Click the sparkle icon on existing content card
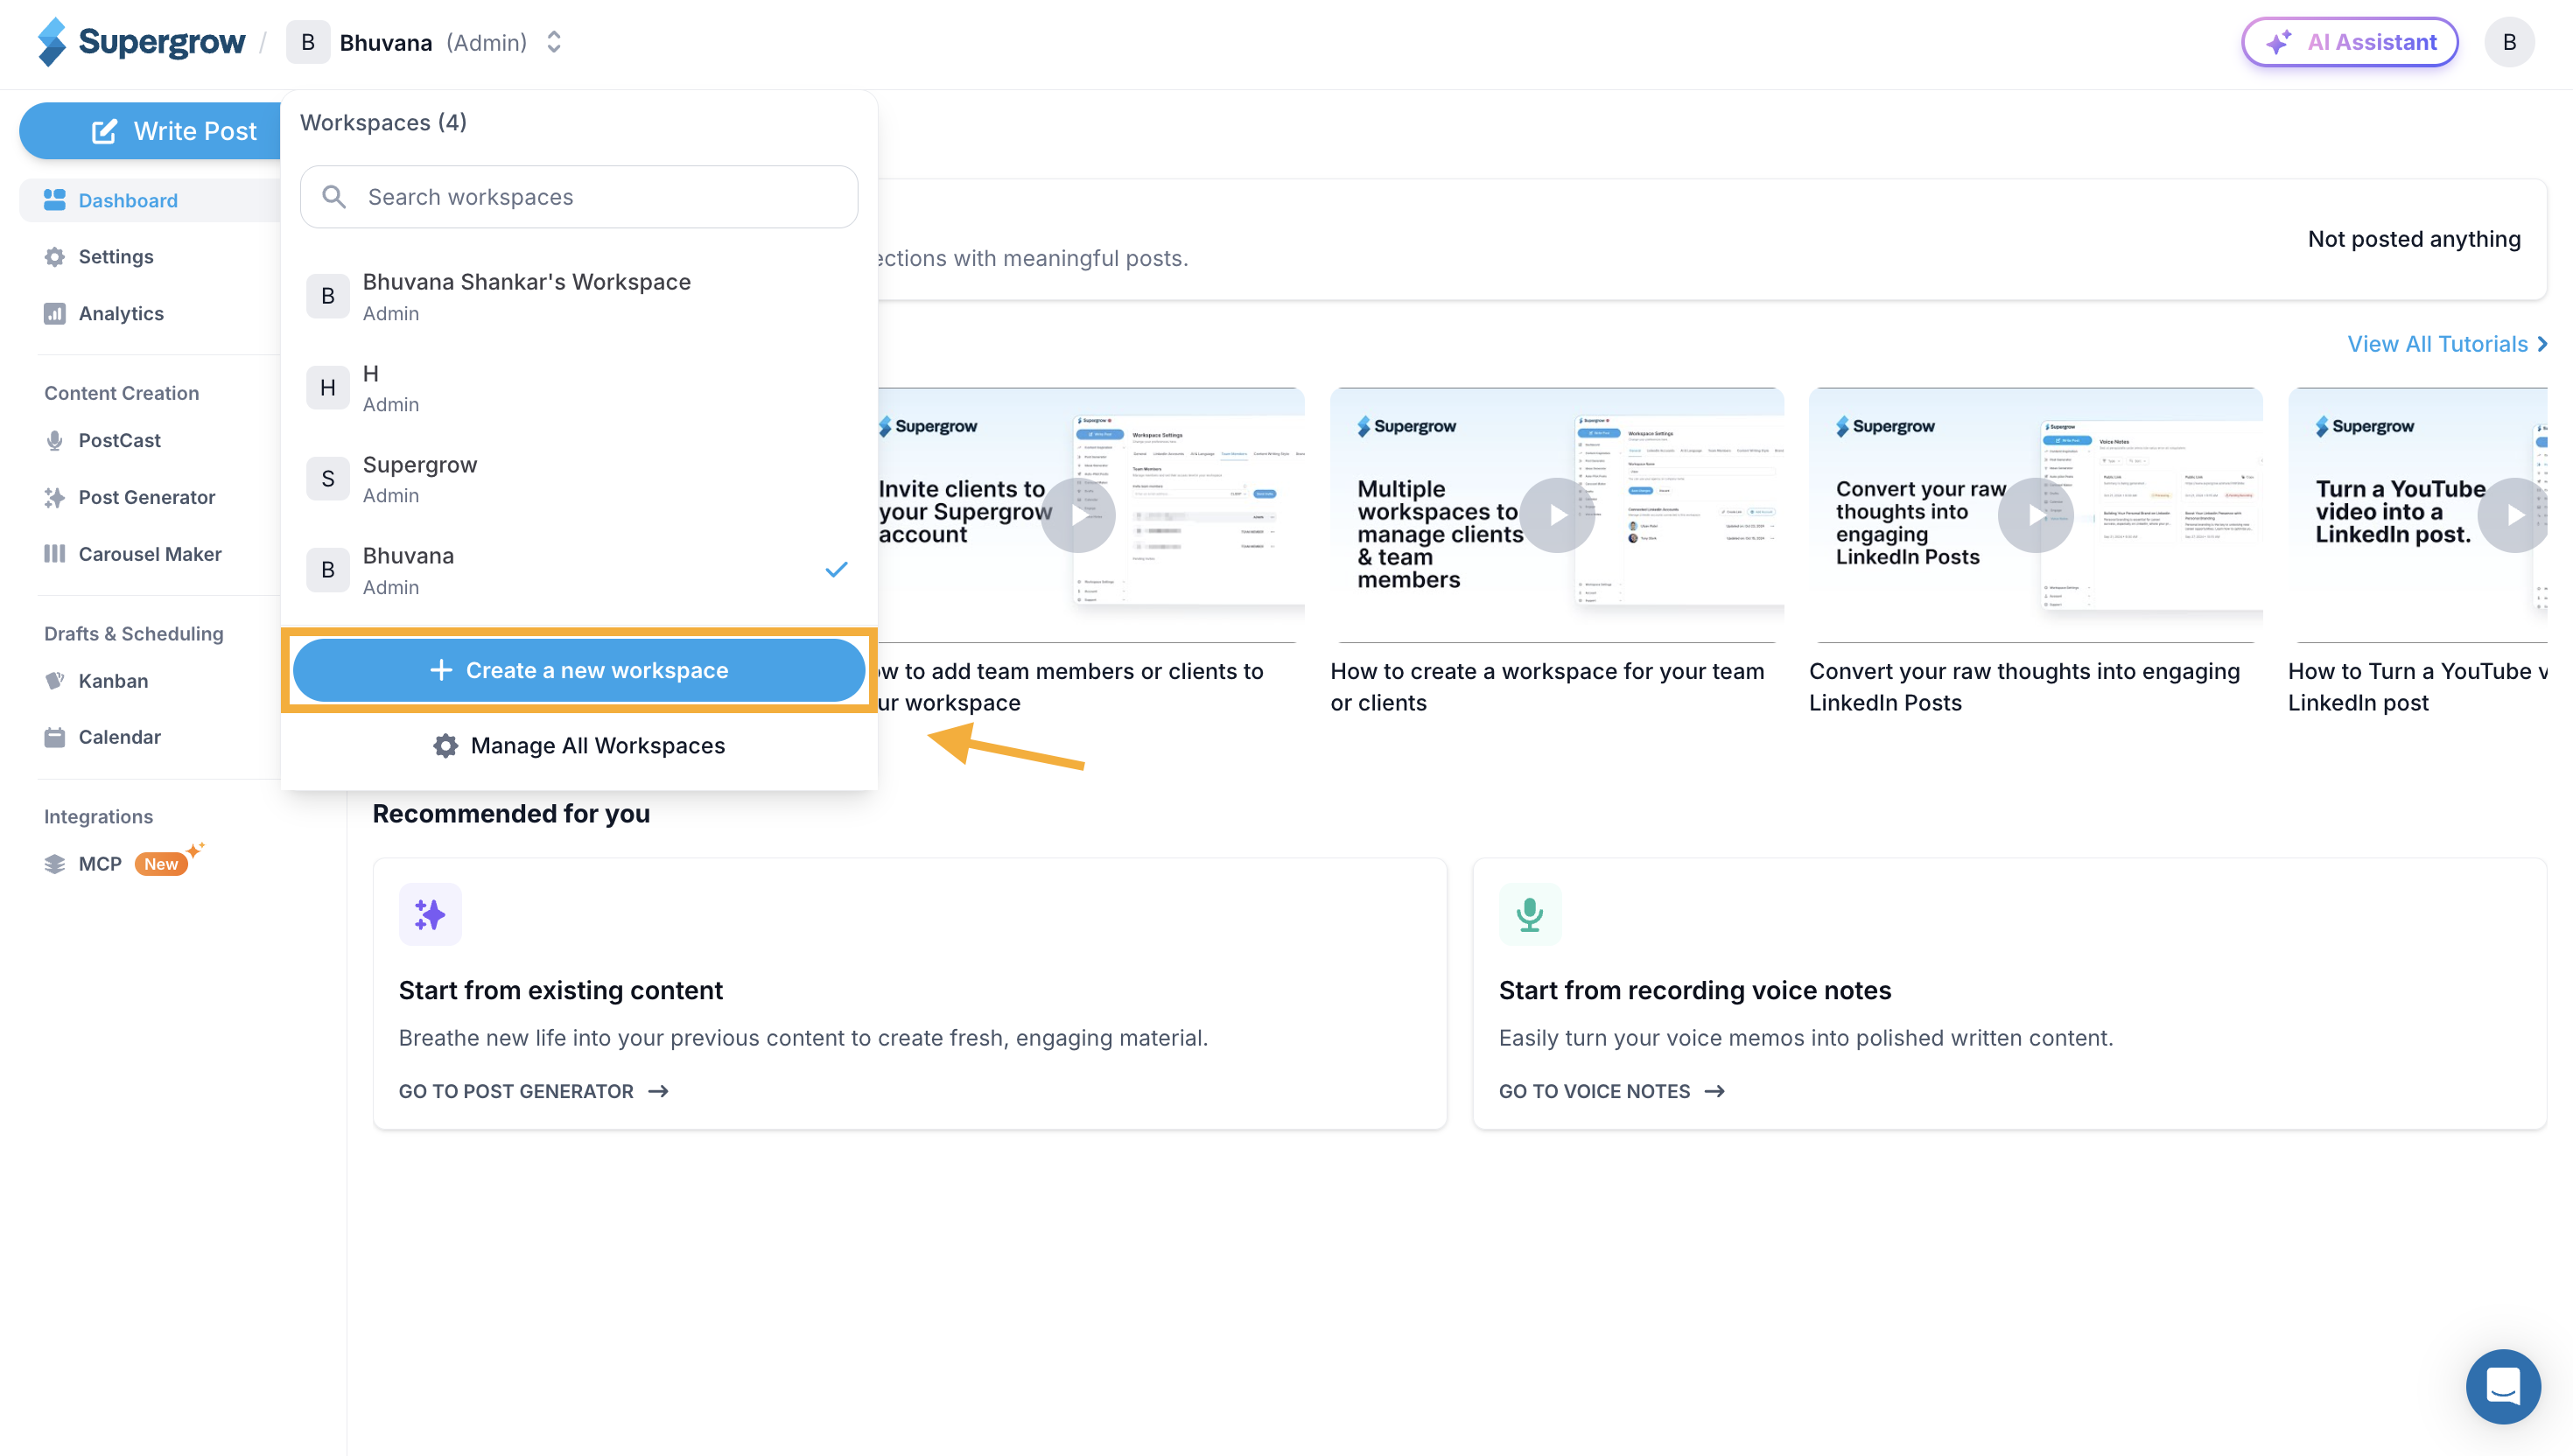 point(430,914)
